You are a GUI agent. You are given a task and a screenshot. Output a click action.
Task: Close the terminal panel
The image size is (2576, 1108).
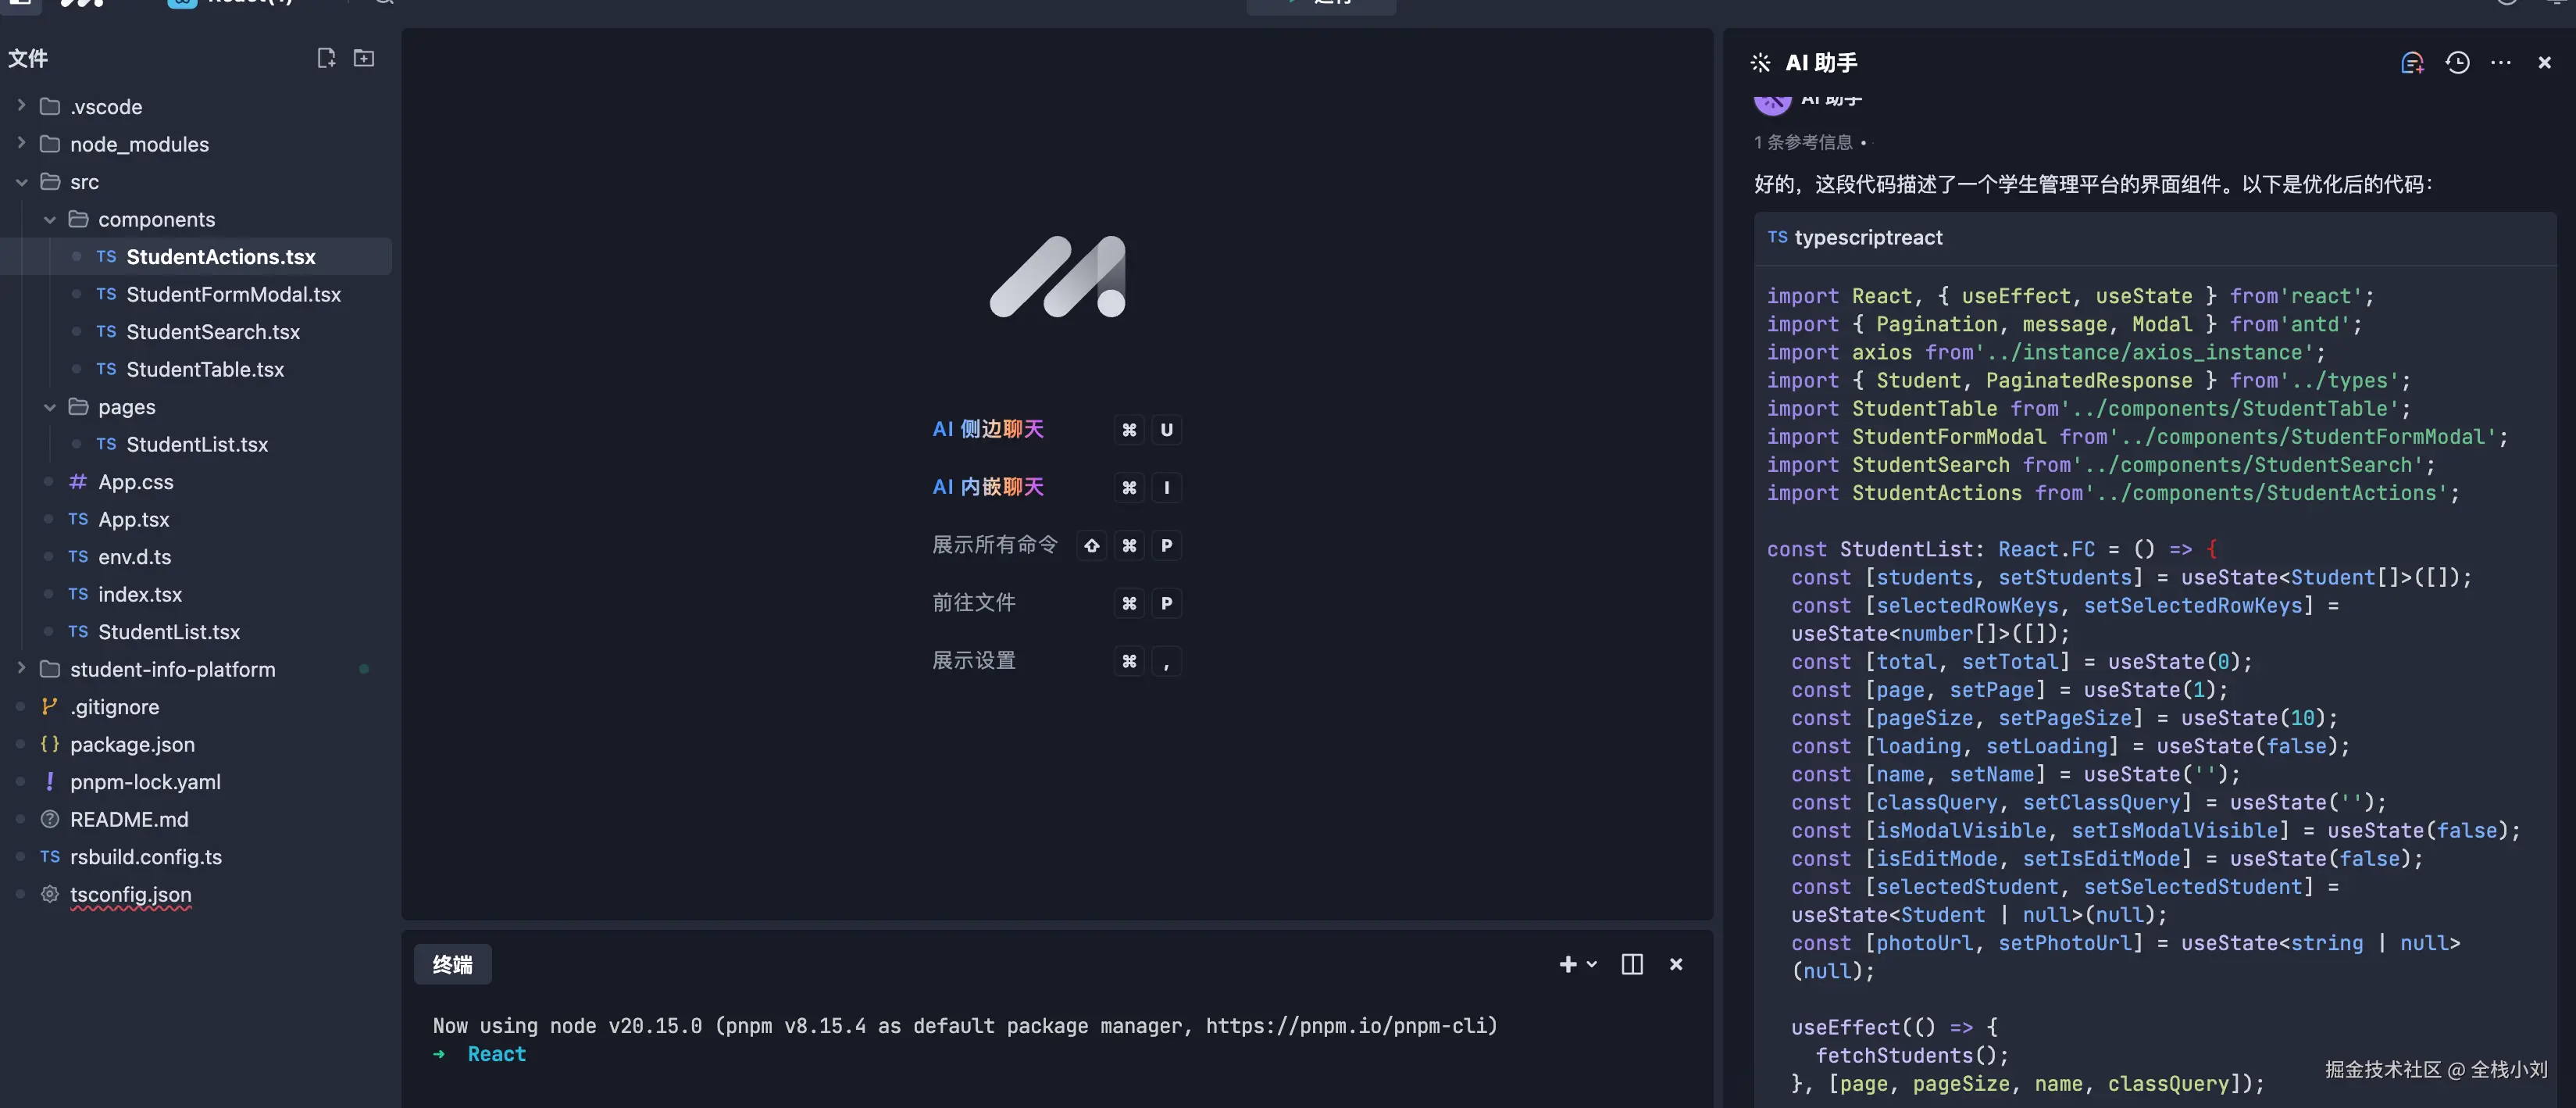(x=1676, y=964)
